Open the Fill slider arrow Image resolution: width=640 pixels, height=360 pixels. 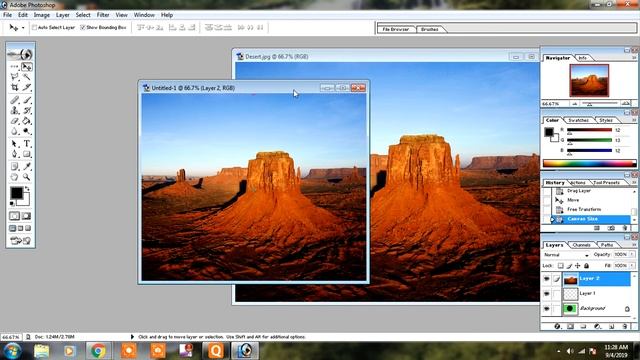[x=632, y=266]
